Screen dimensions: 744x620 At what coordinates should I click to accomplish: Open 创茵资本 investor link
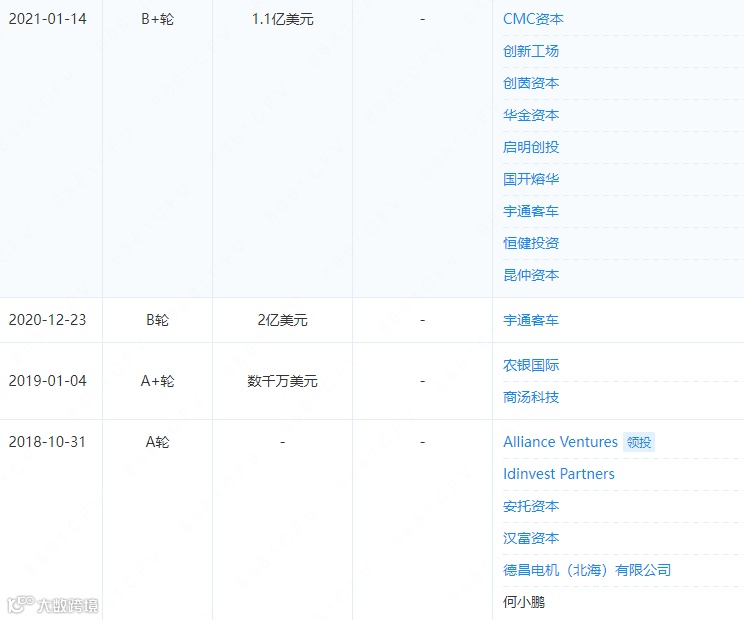530,83
